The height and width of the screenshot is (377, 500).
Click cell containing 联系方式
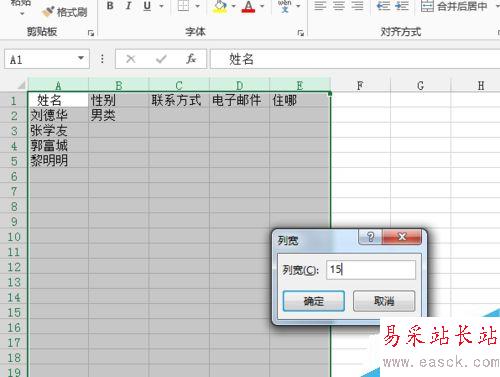[179, 100]
